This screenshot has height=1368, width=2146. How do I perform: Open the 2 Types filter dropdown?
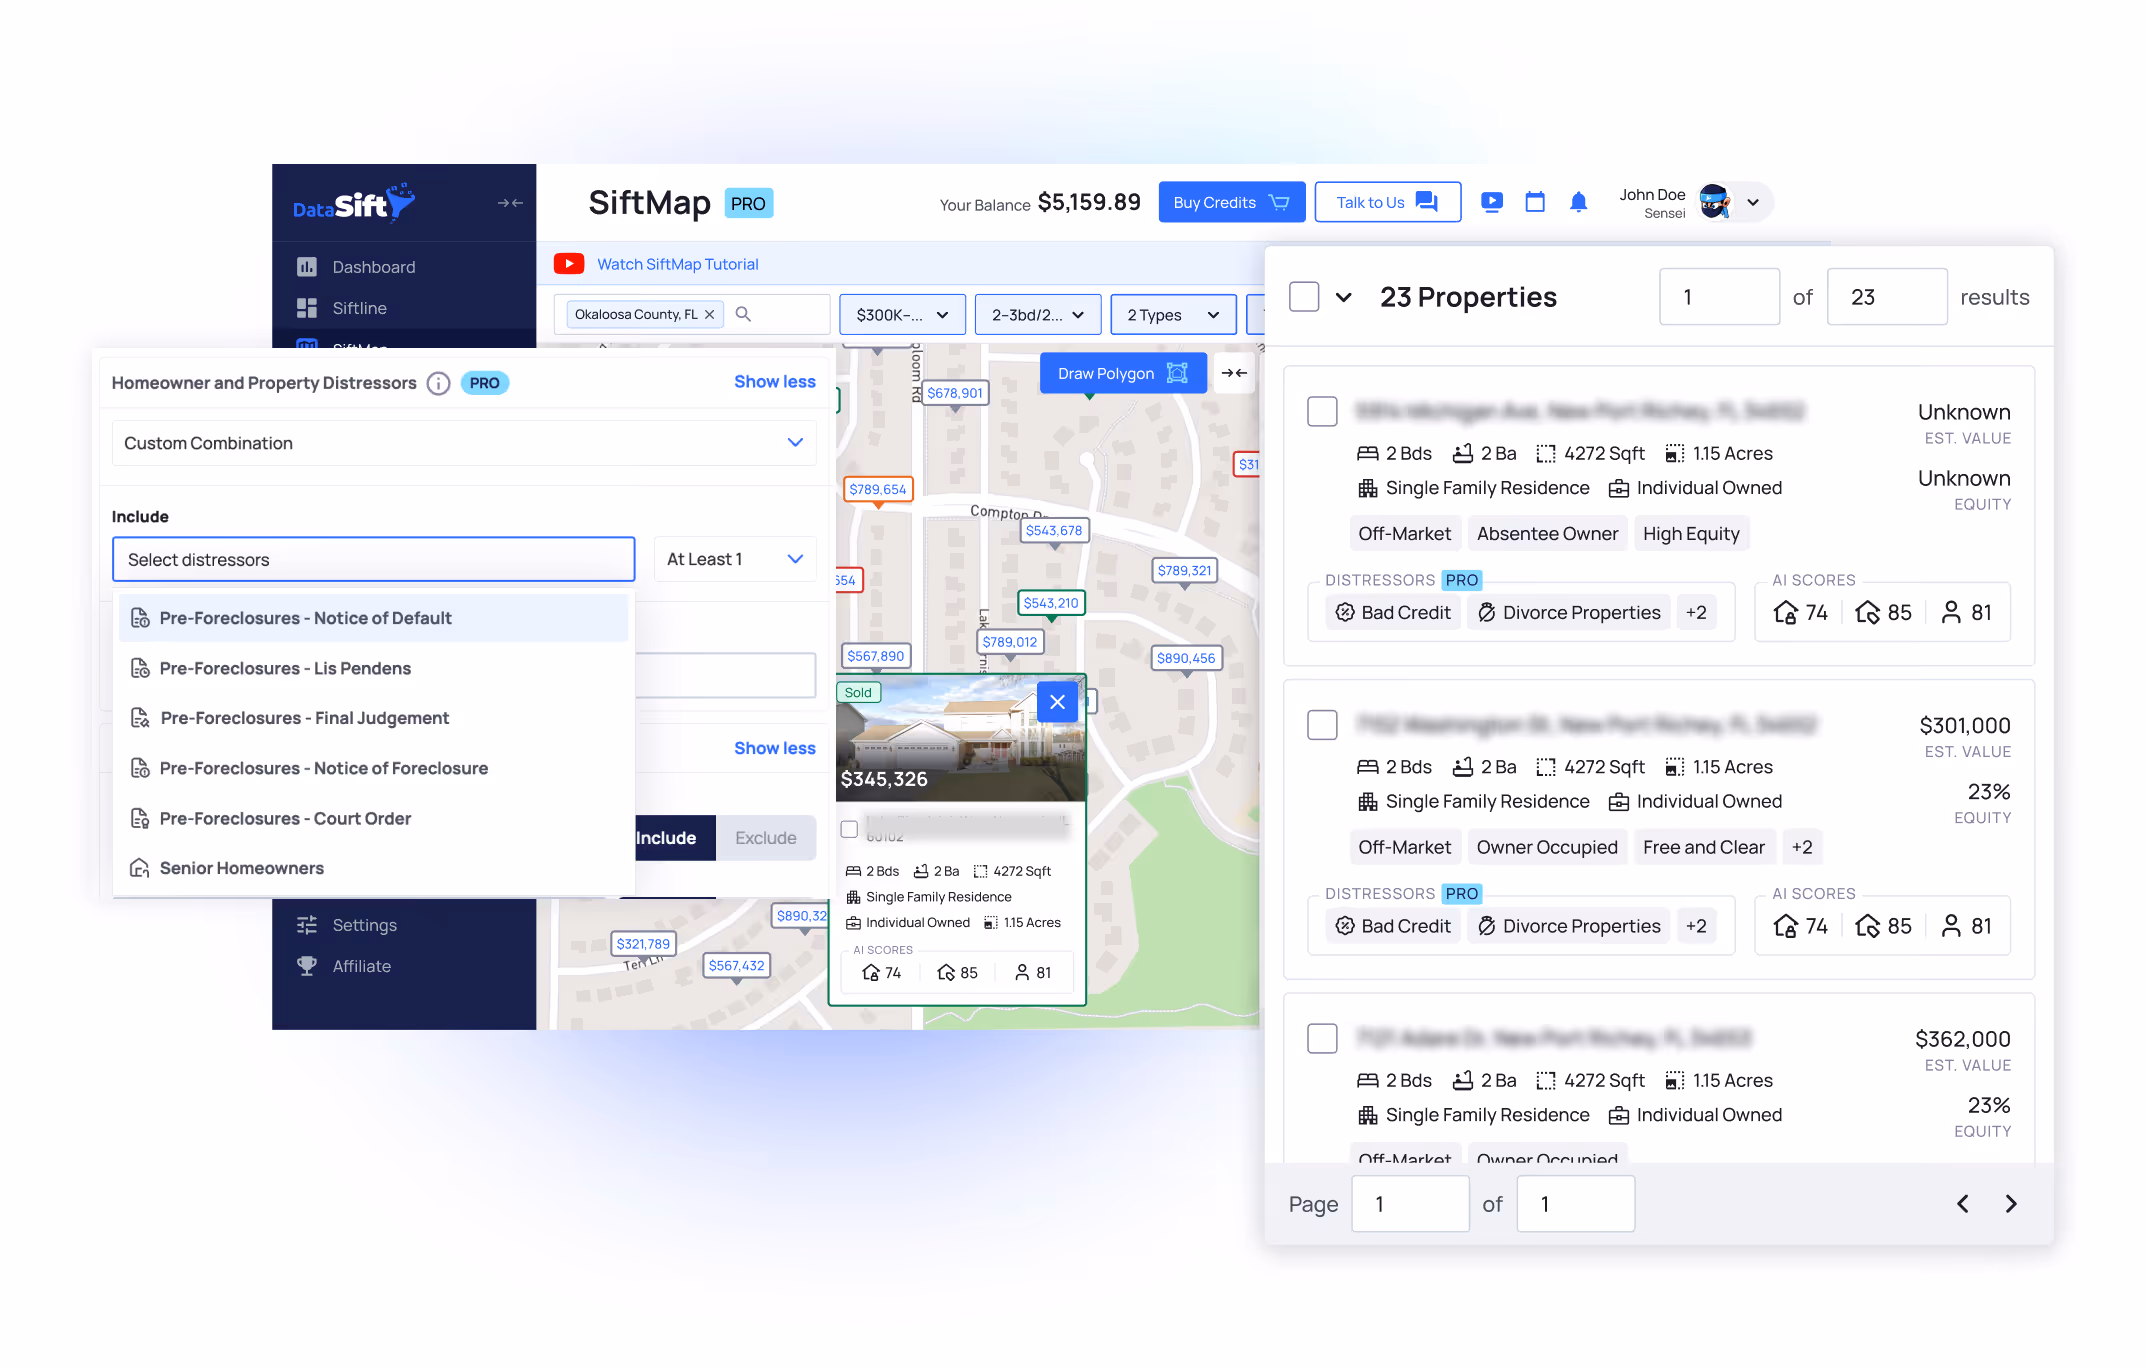[1172, 314]
